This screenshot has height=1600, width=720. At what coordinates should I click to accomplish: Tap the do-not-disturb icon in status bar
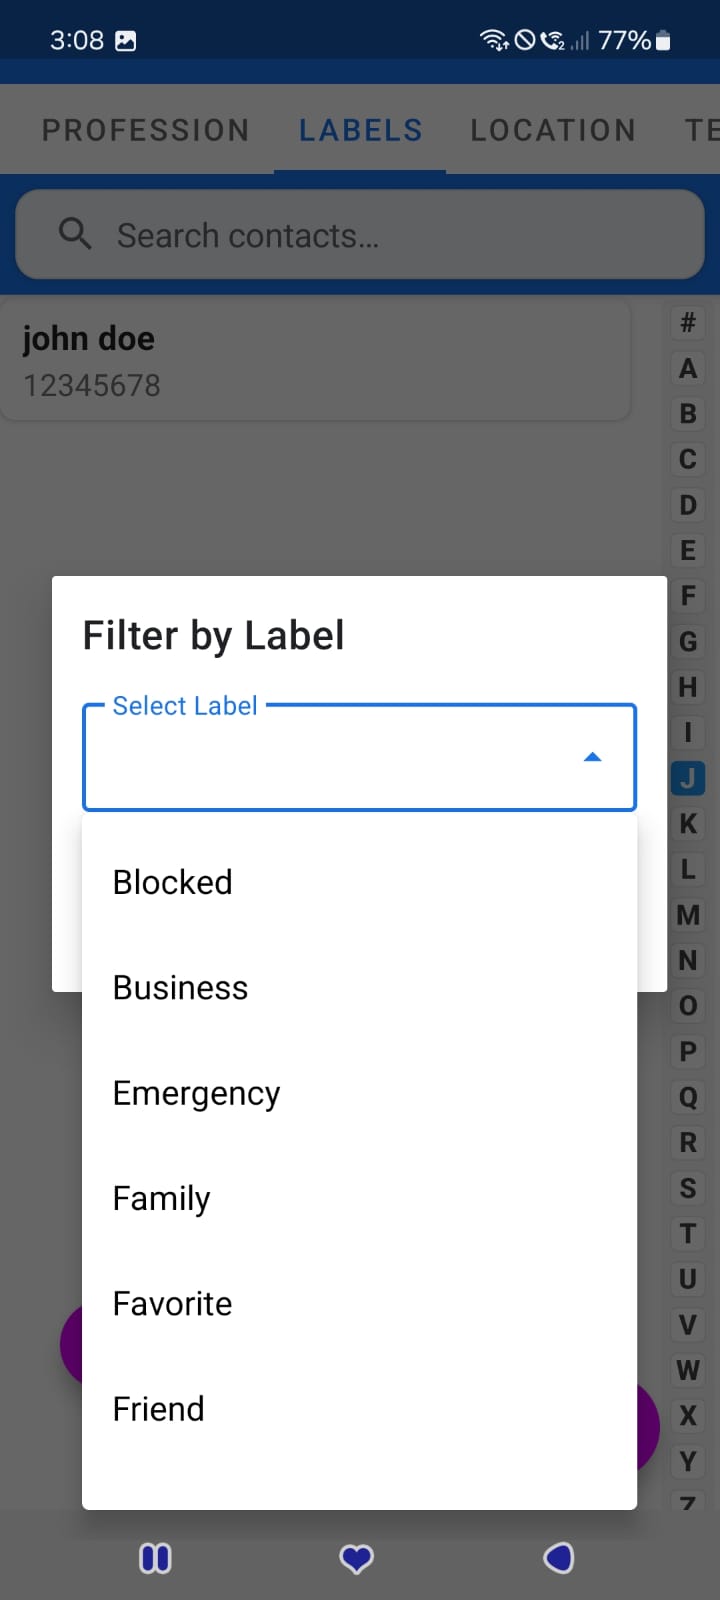click(x=524, y=40)
